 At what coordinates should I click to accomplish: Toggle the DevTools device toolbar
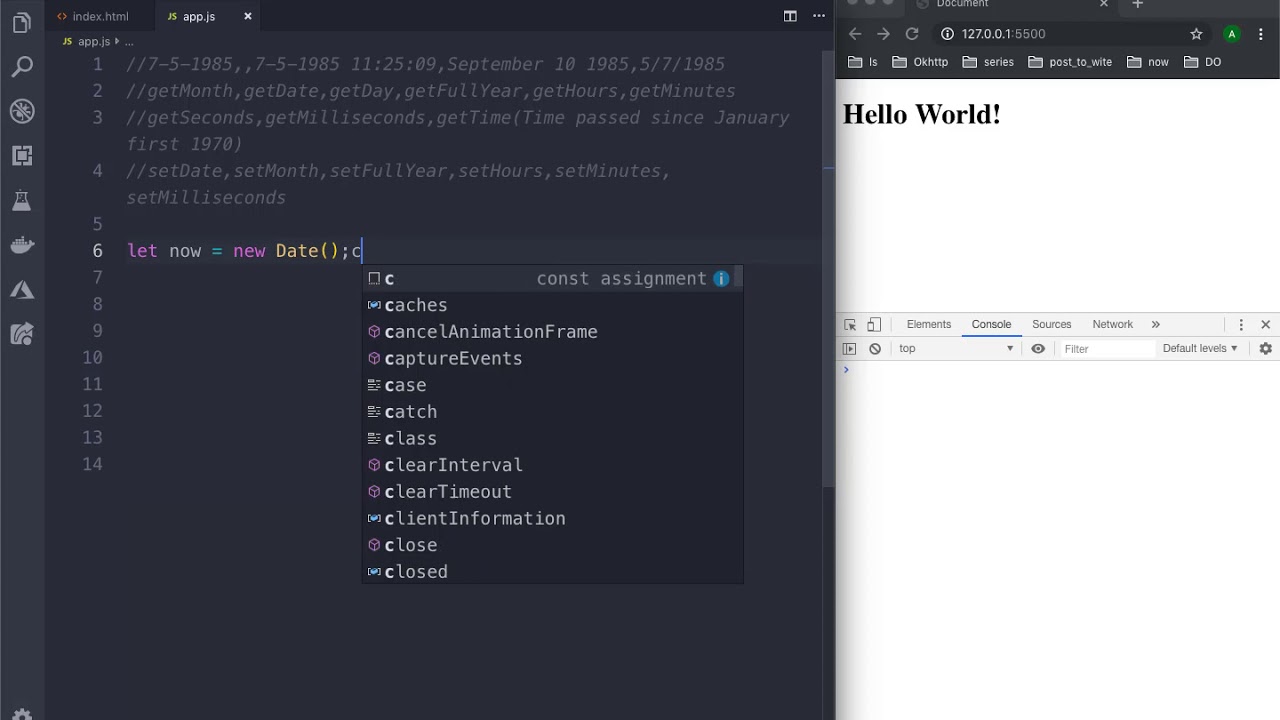874,325
